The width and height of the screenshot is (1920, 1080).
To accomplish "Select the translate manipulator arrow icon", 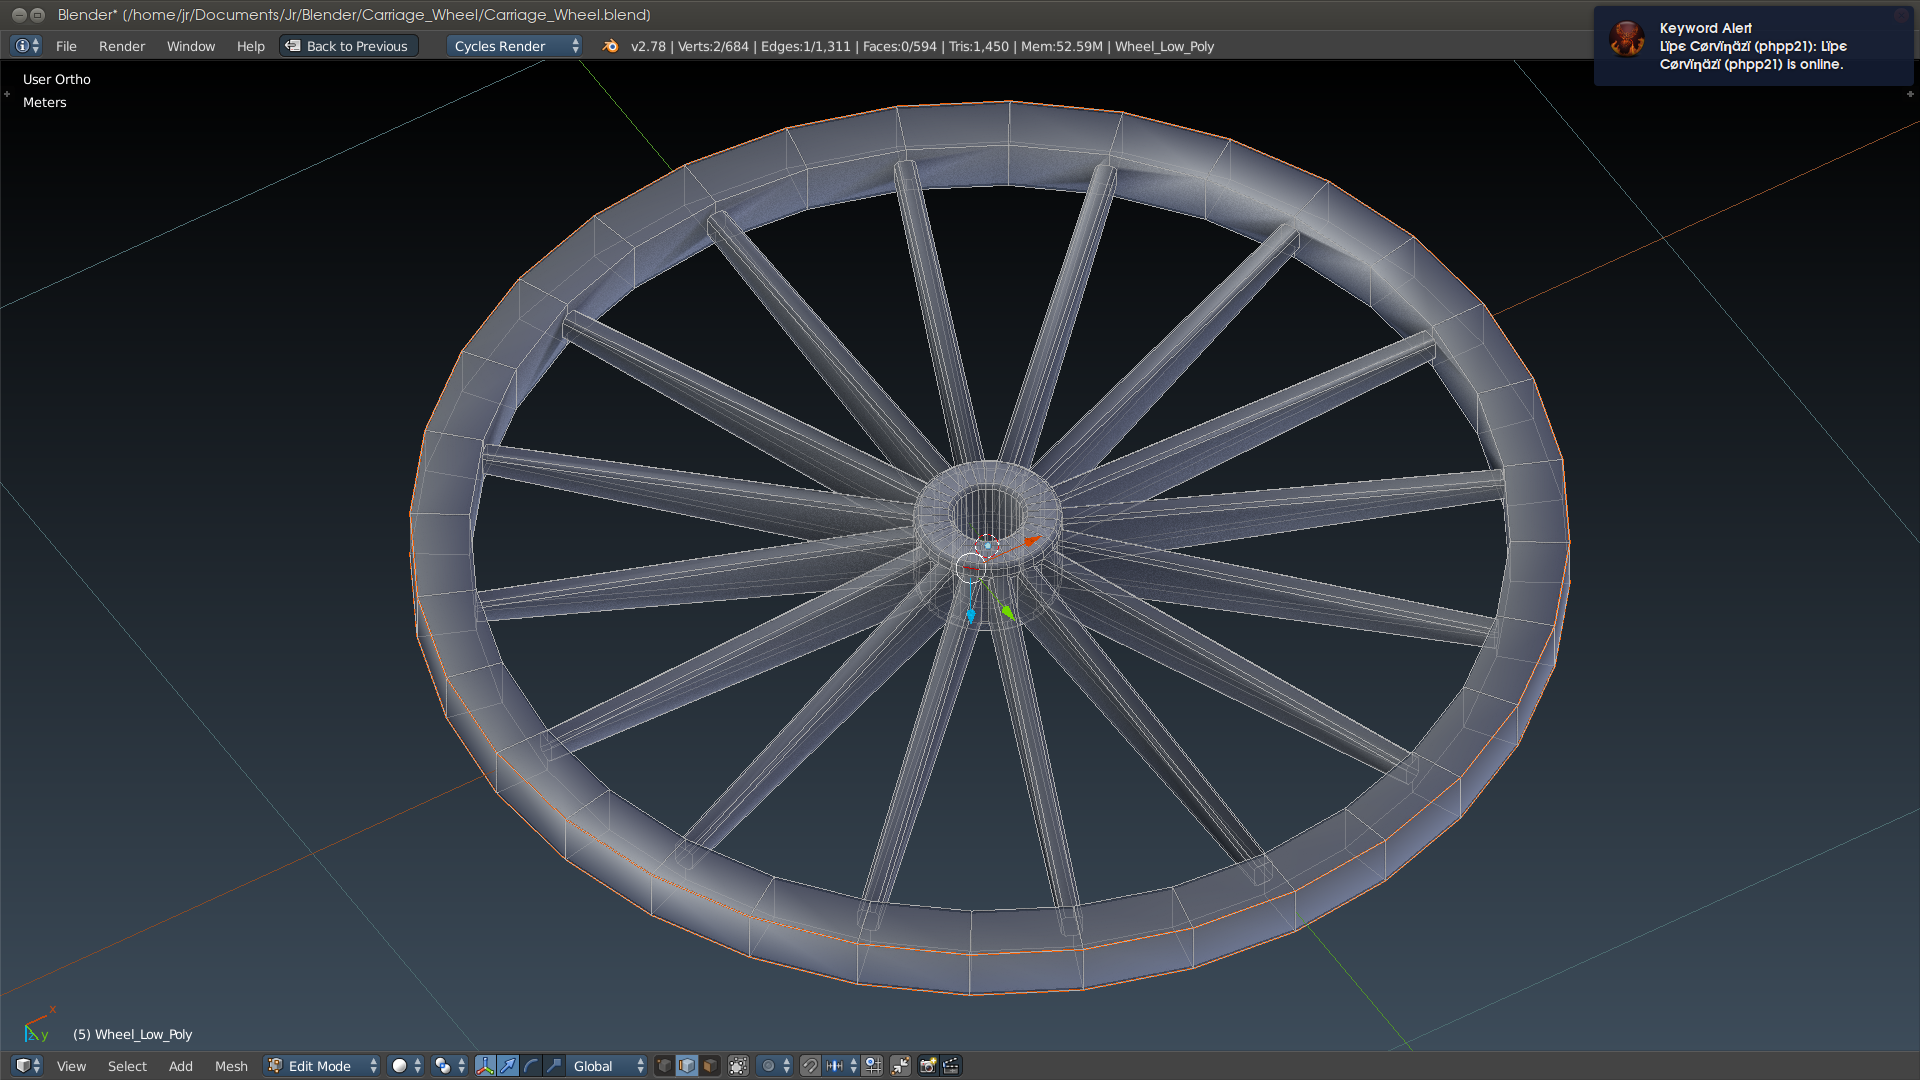I will [x=508, y=1066].
